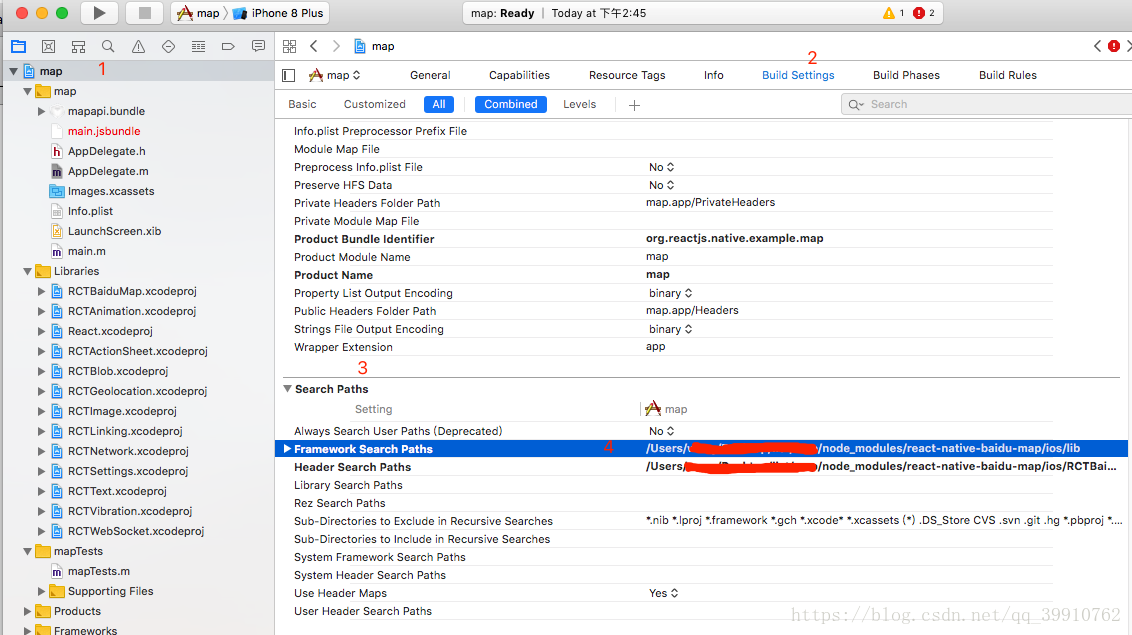Expand the Supporting Files group

click(41, 591)
